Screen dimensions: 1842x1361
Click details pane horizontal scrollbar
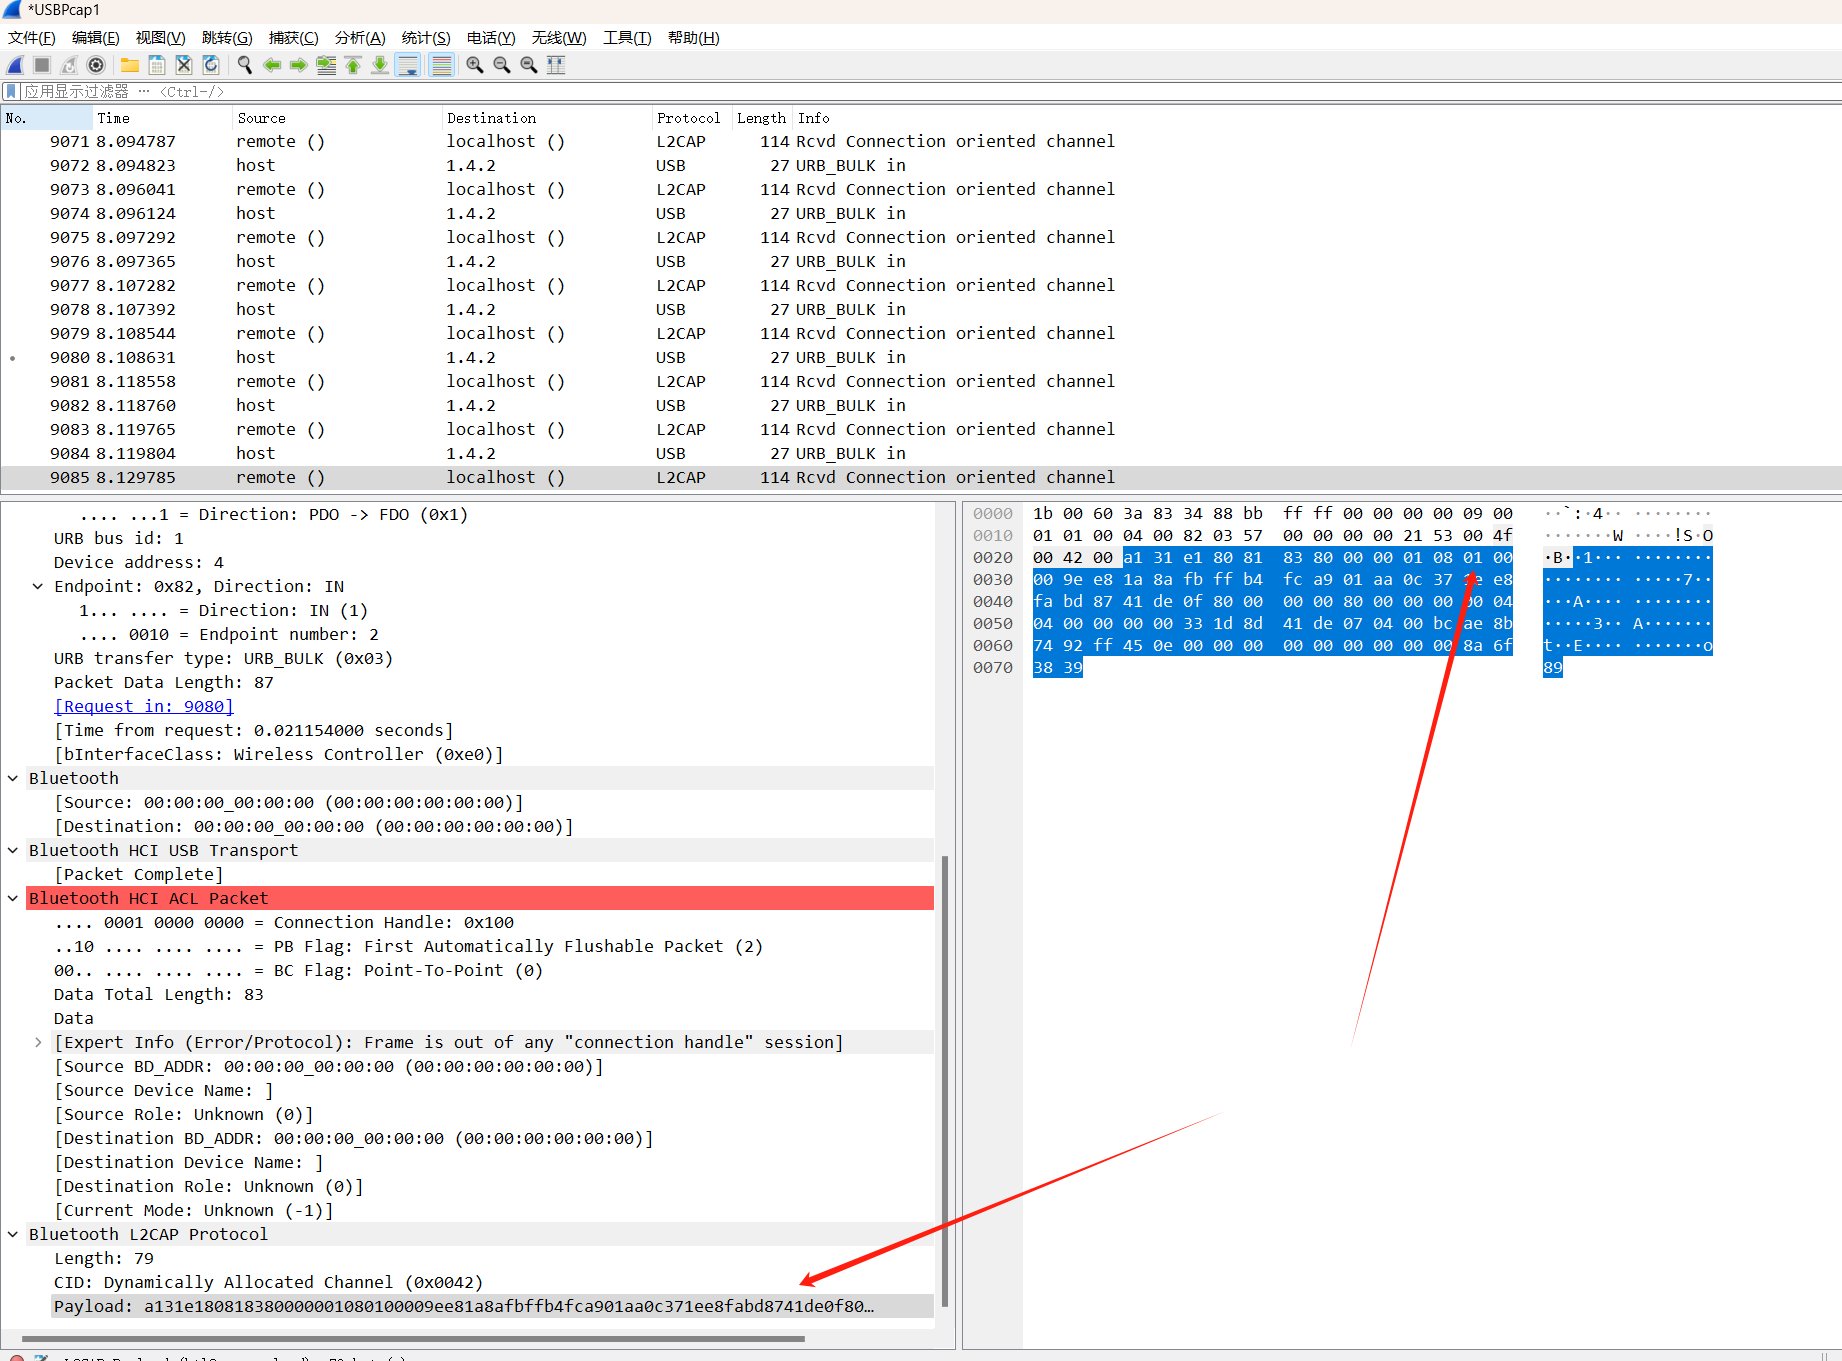coord(413,1338)
